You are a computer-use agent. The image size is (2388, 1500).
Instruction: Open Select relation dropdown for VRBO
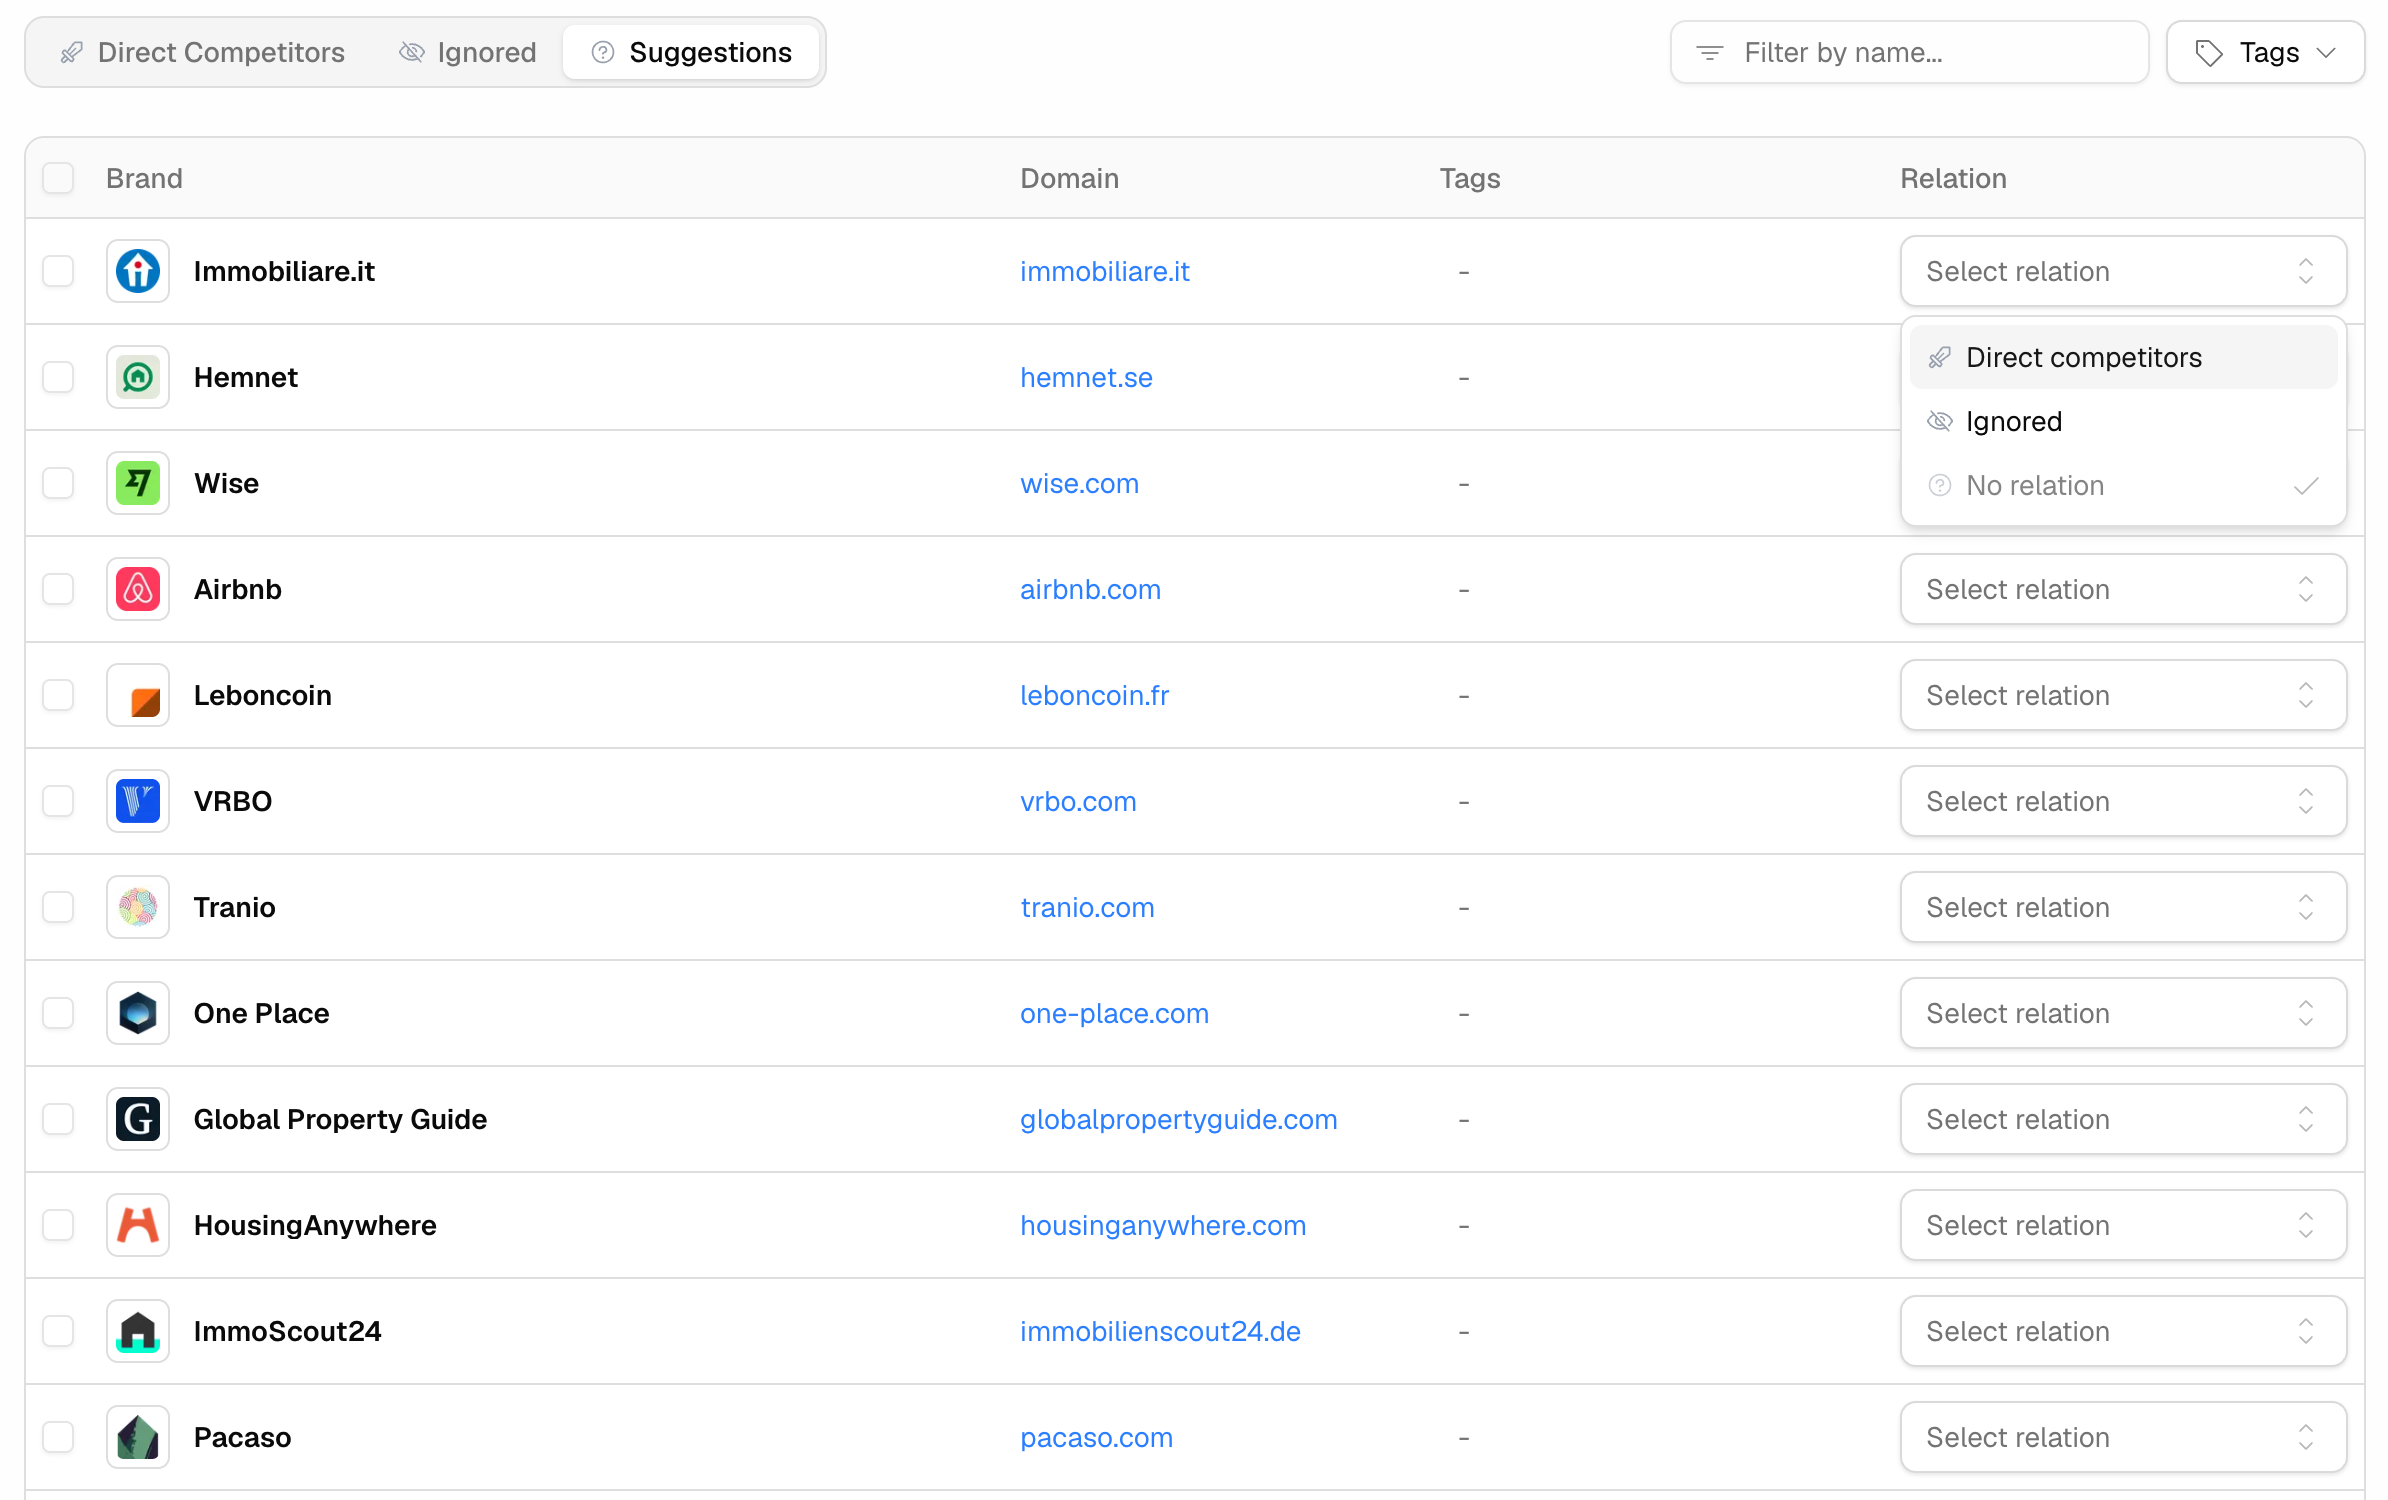[2123, 801]
